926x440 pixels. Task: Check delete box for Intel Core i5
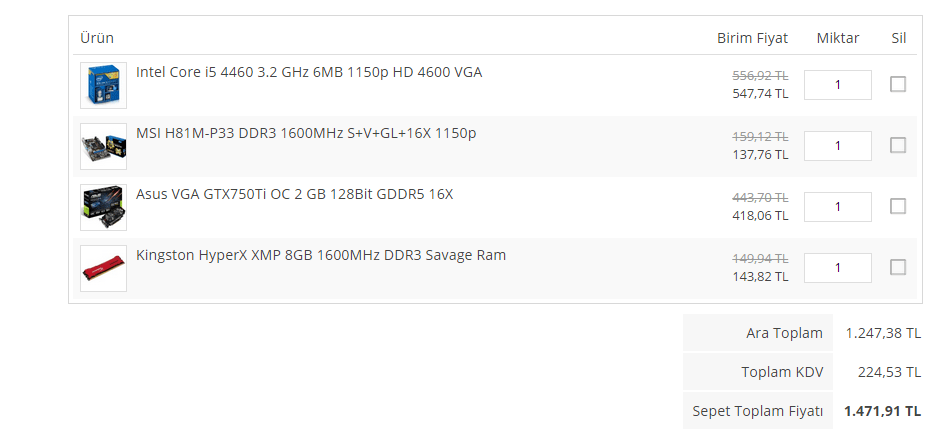coord(898,84)
